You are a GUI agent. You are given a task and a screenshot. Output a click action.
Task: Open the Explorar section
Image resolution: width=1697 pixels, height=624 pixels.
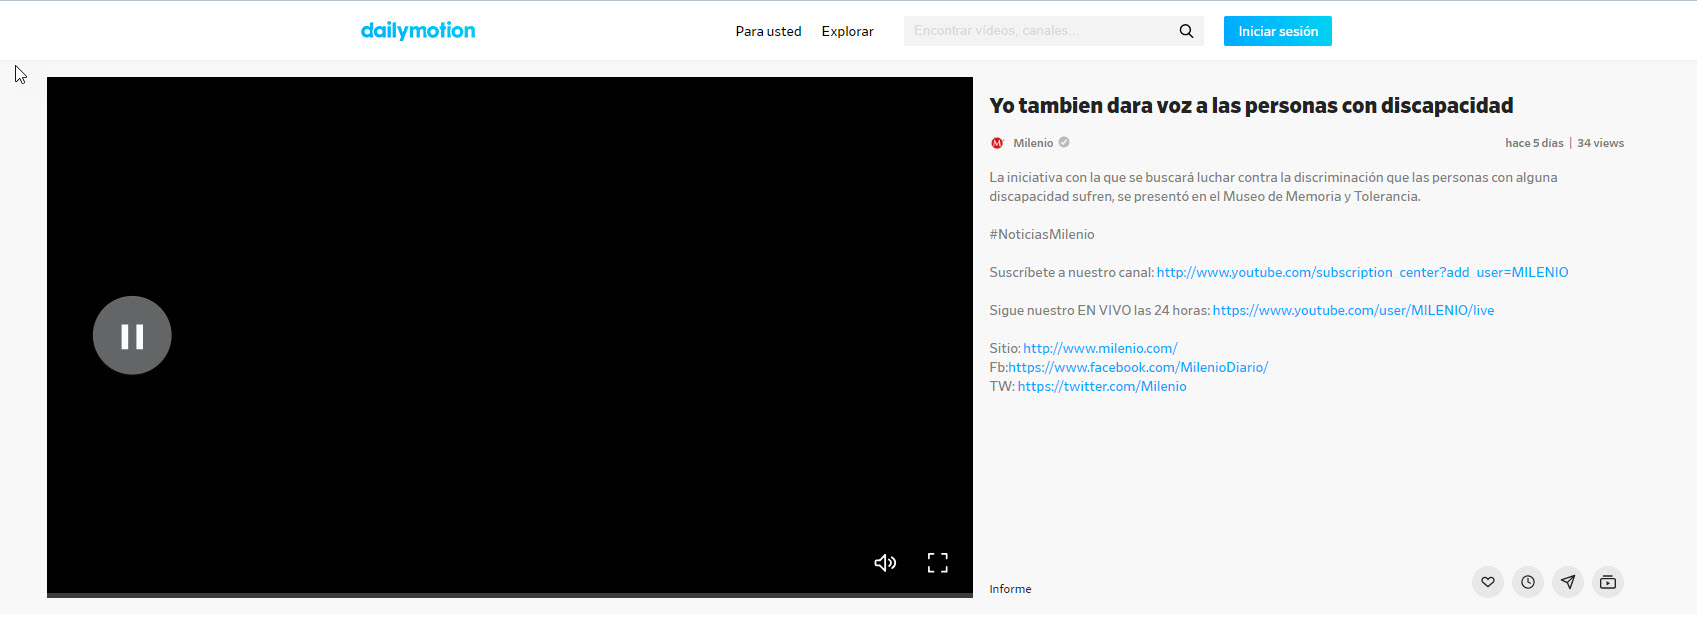click(847, 31)
